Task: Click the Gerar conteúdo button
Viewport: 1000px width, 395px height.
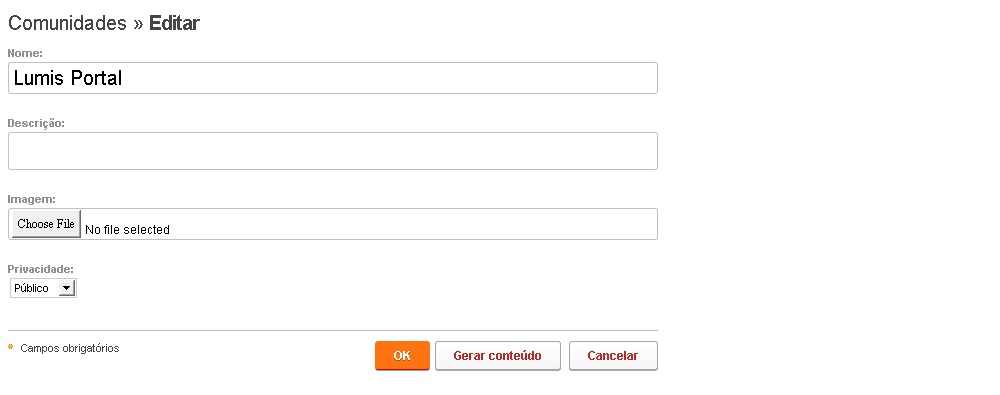Action: tap(497, 355)
